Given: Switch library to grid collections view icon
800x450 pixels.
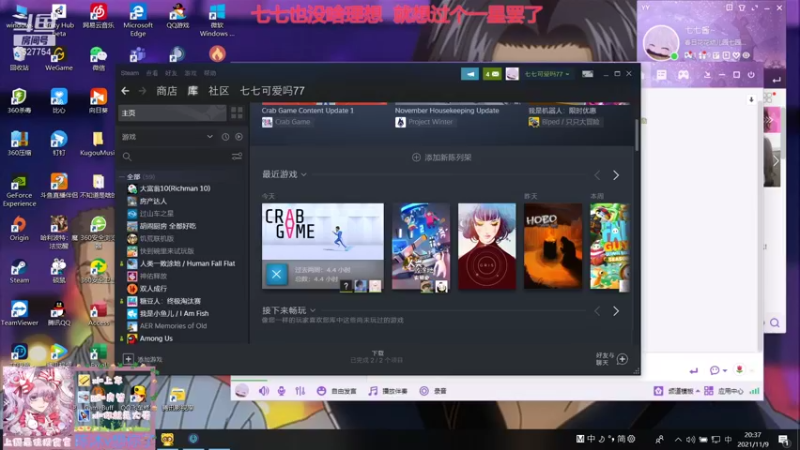Looking at the screenshot, I should click(x=237, y=113).
